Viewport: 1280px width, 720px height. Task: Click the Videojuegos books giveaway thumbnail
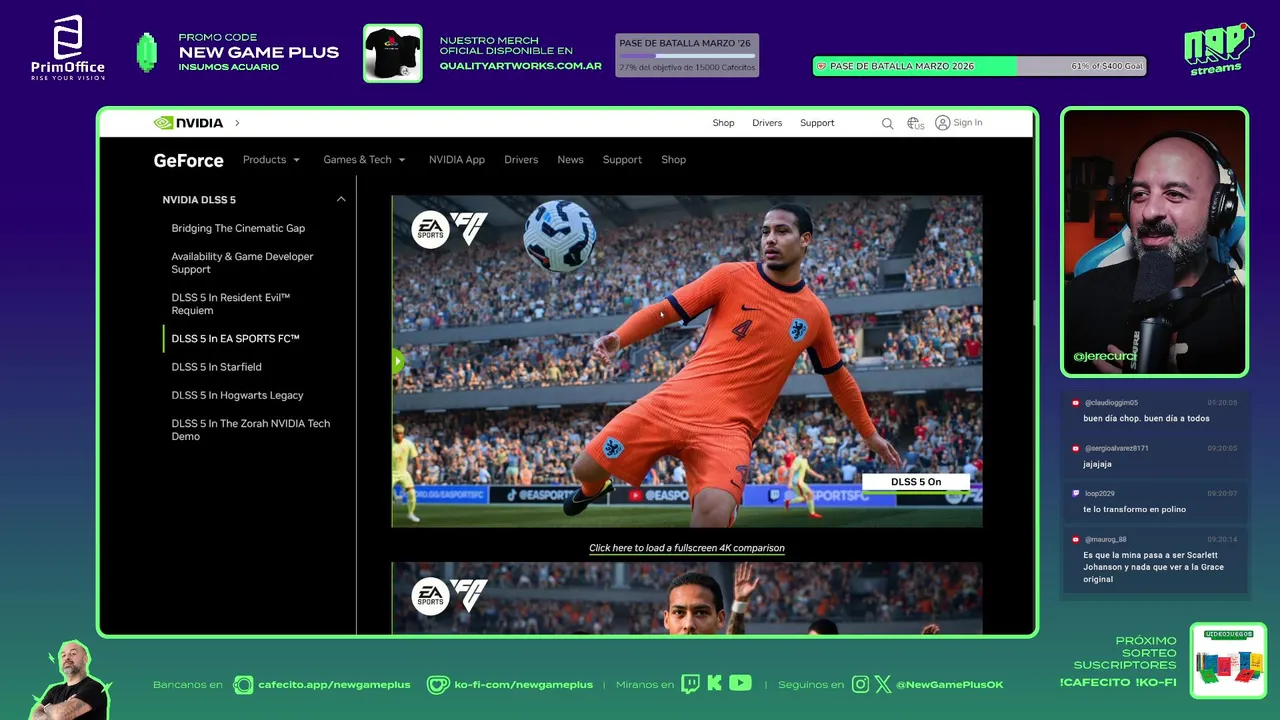(x=1228, y=660)
